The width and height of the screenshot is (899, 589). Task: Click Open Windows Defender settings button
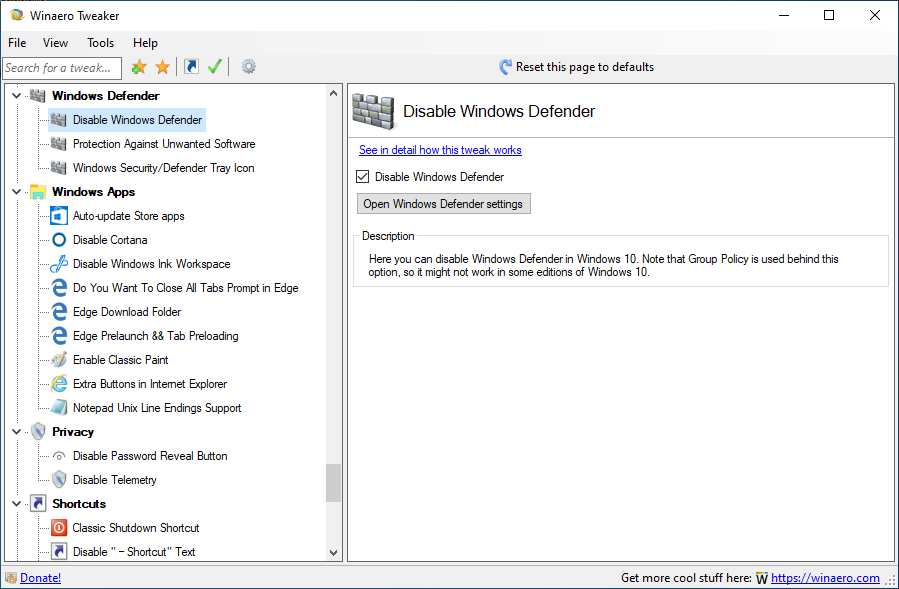click(x=444, y=204)
